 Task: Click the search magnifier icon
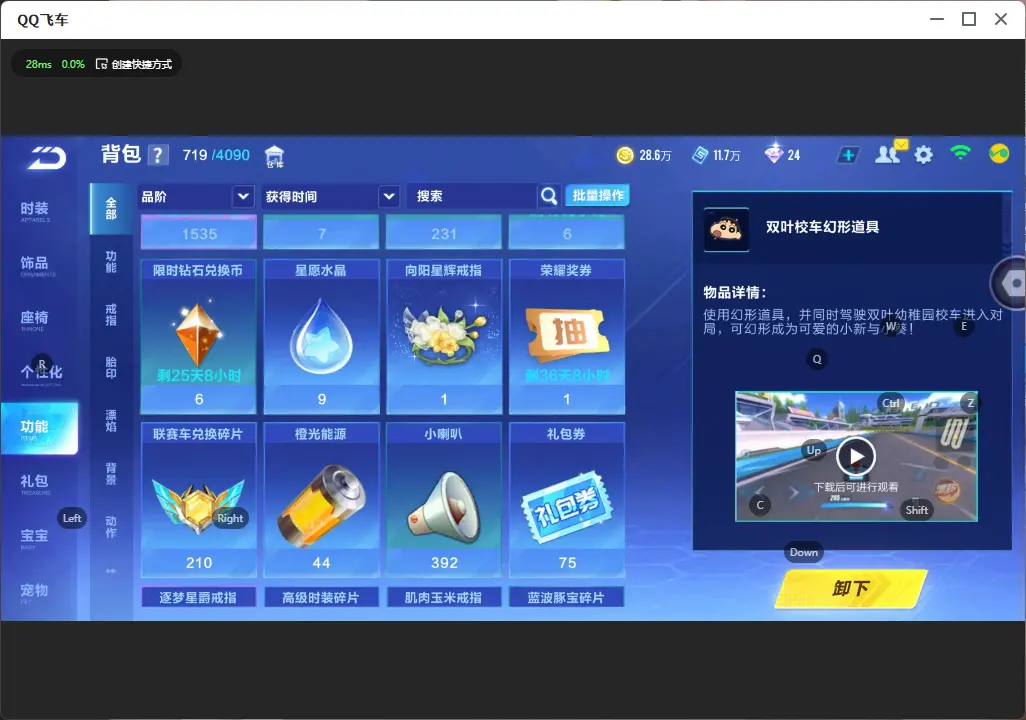(549, 196)
